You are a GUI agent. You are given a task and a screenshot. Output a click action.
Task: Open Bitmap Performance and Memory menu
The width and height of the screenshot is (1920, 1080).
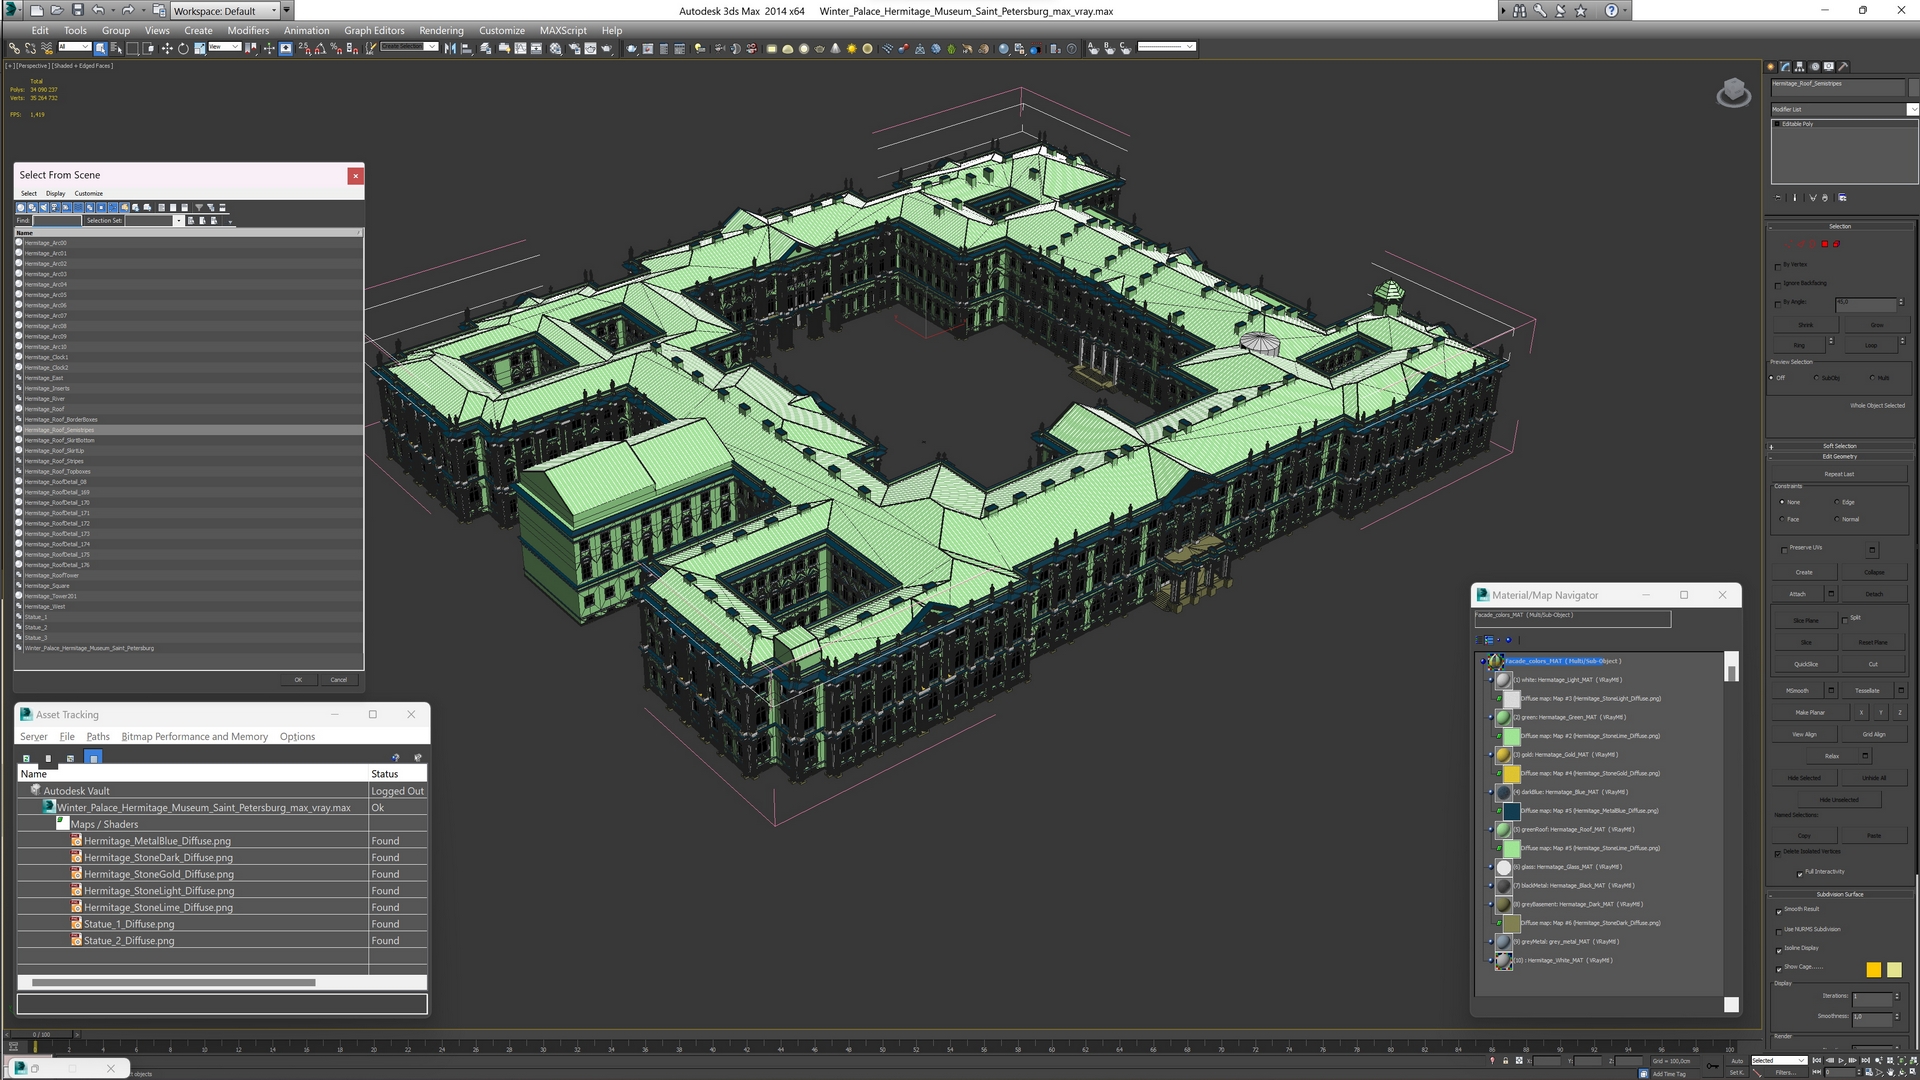195,737
